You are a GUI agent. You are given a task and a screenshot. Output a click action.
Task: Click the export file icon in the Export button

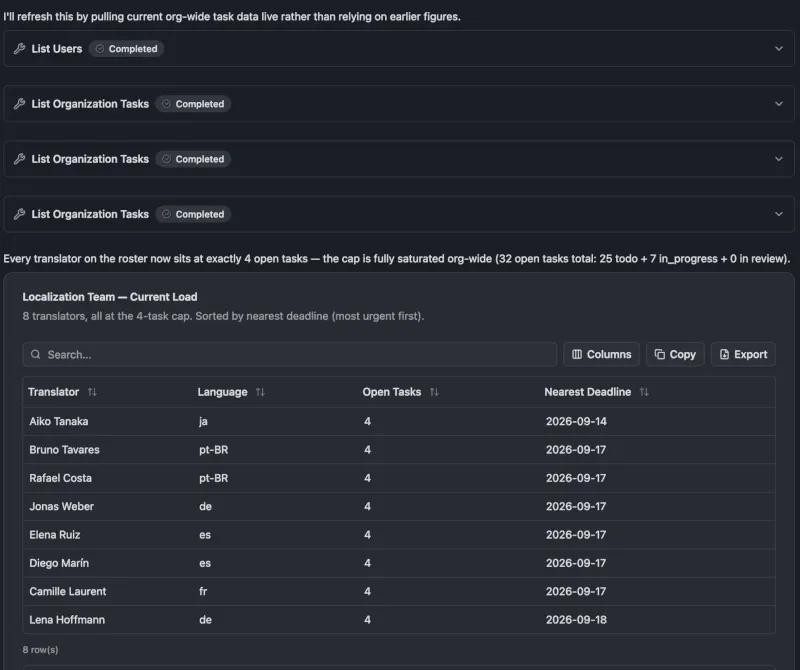tap(724, 354)
